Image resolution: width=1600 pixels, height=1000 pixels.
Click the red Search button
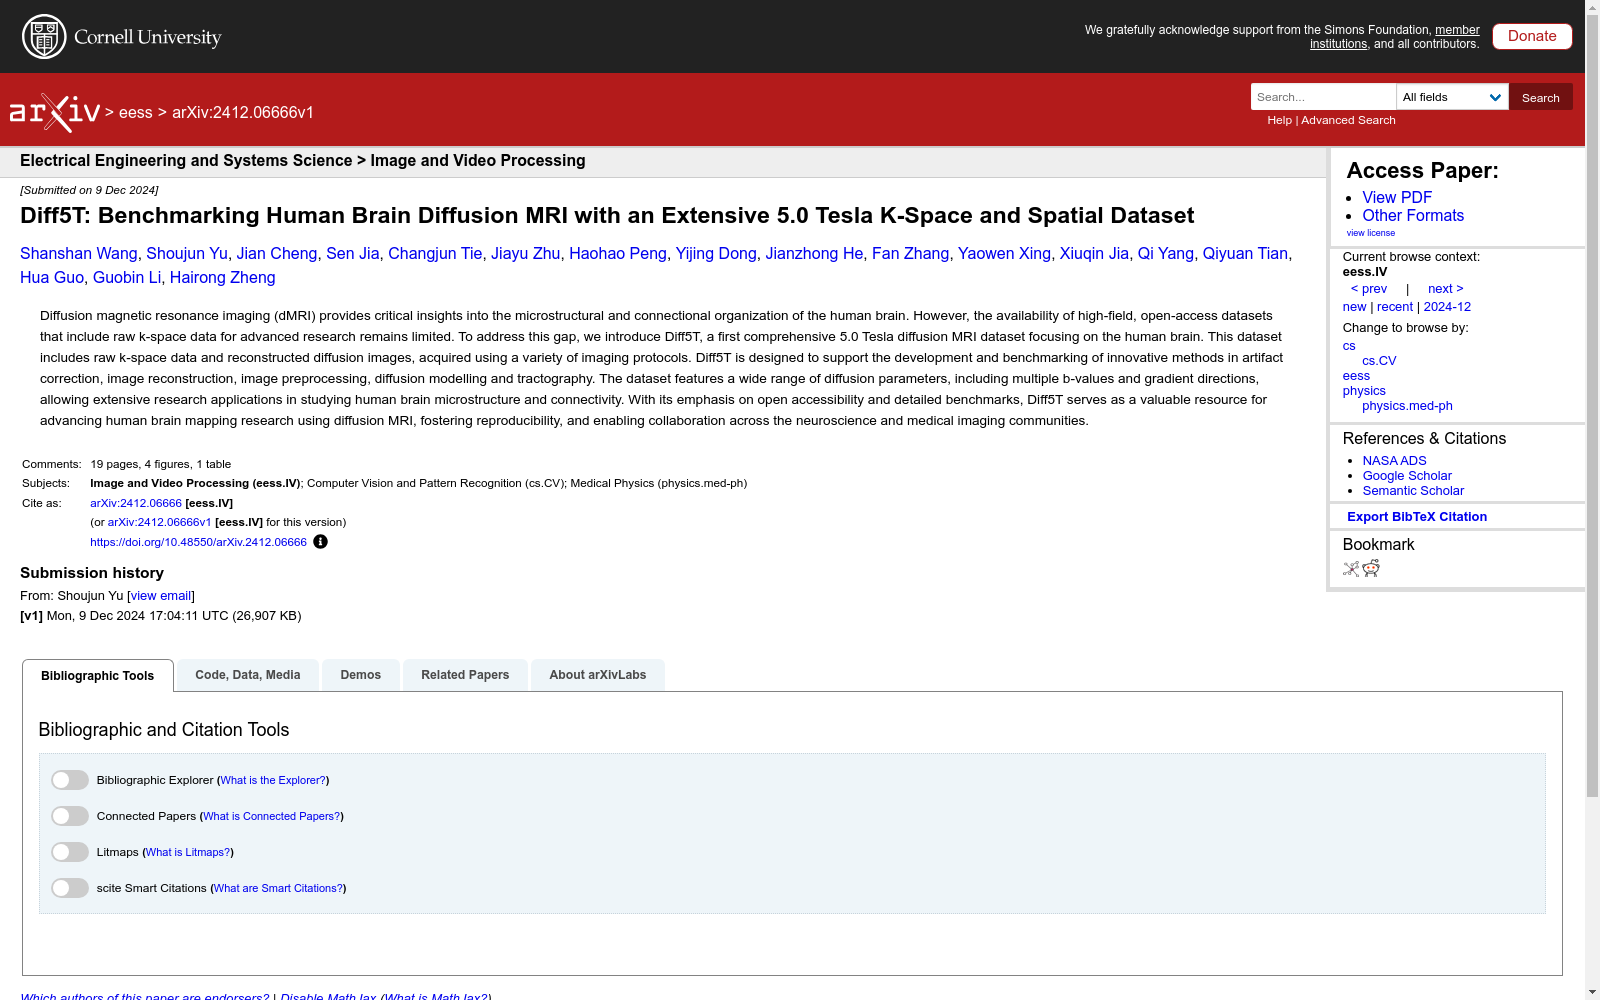tap(1541, 97)
